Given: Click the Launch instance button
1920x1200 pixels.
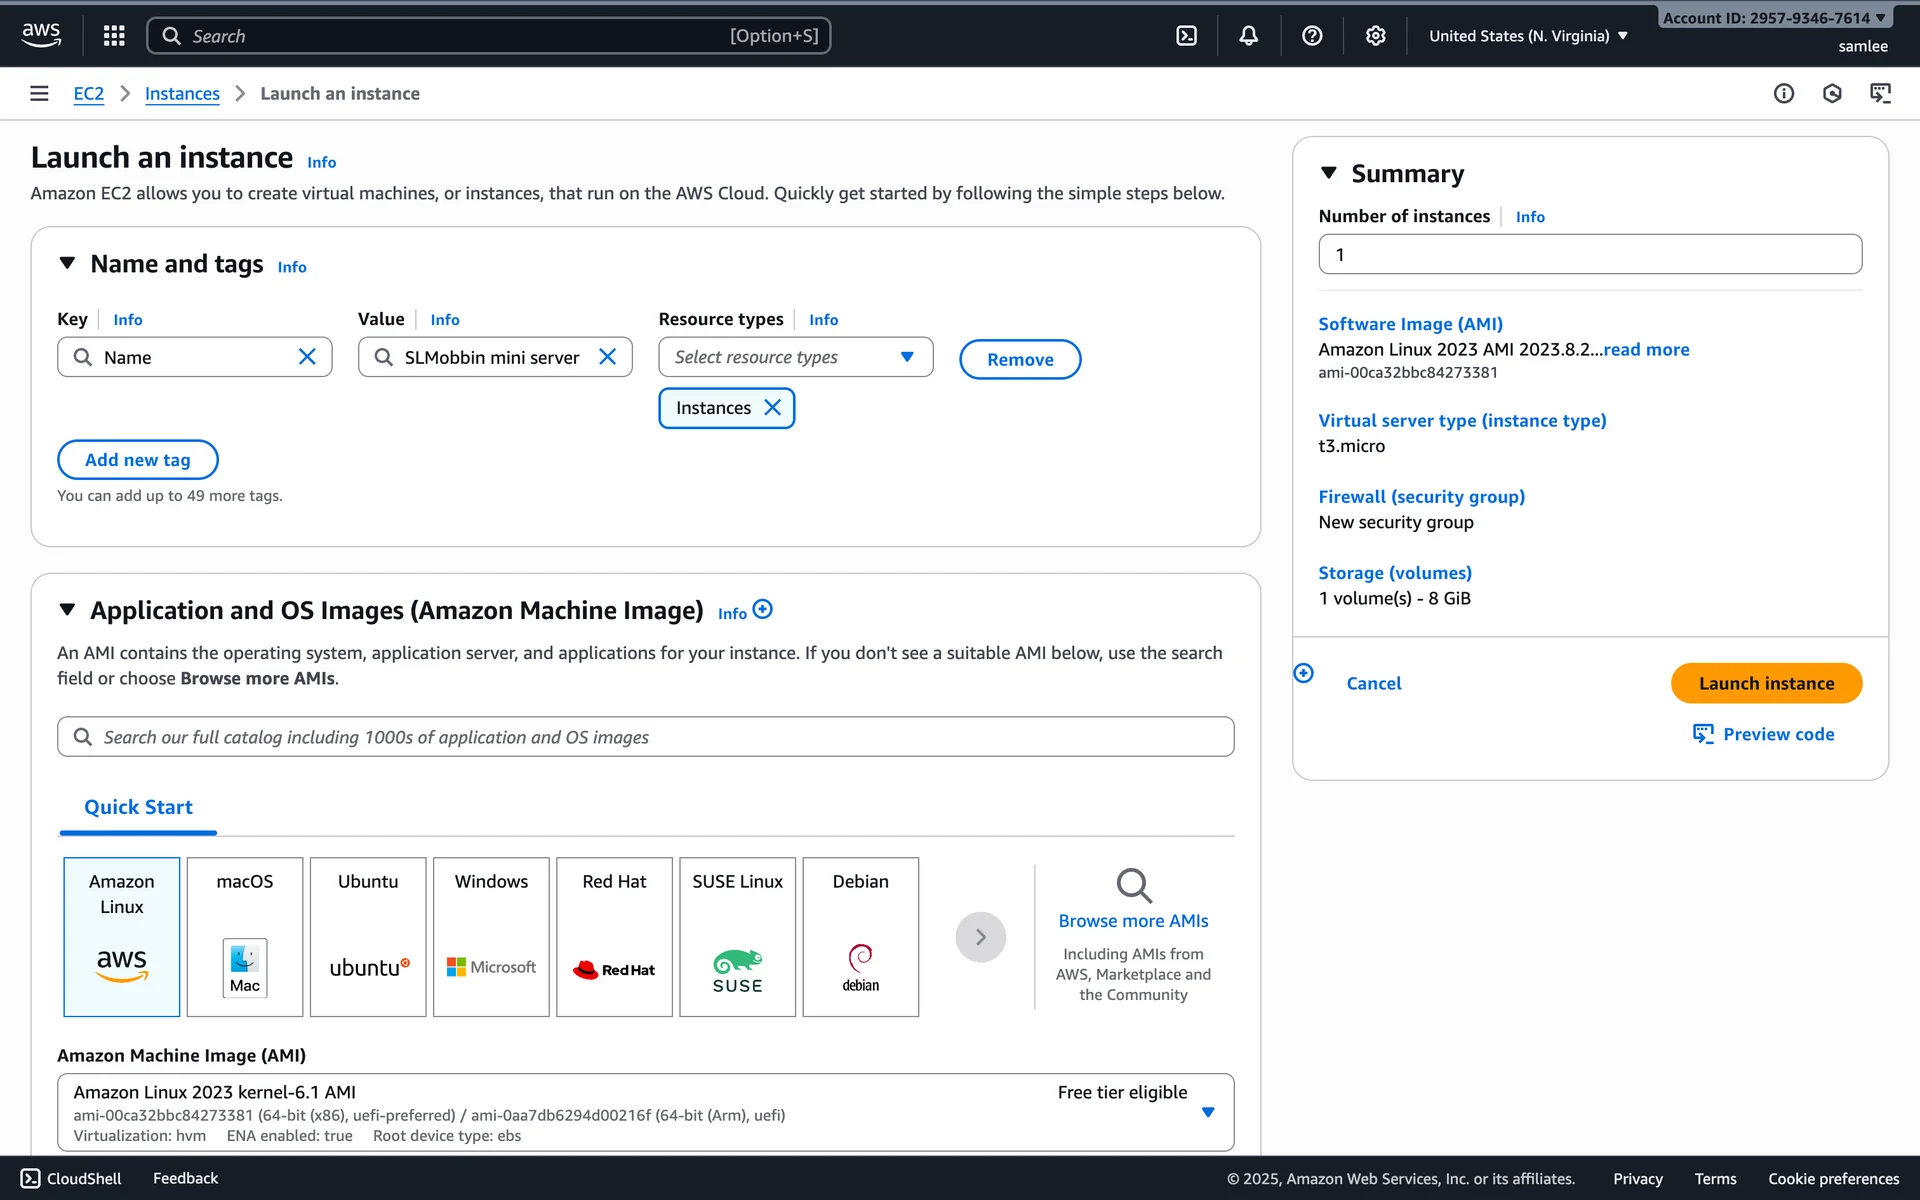Looking at the screenshot, I should point(1765,683).
